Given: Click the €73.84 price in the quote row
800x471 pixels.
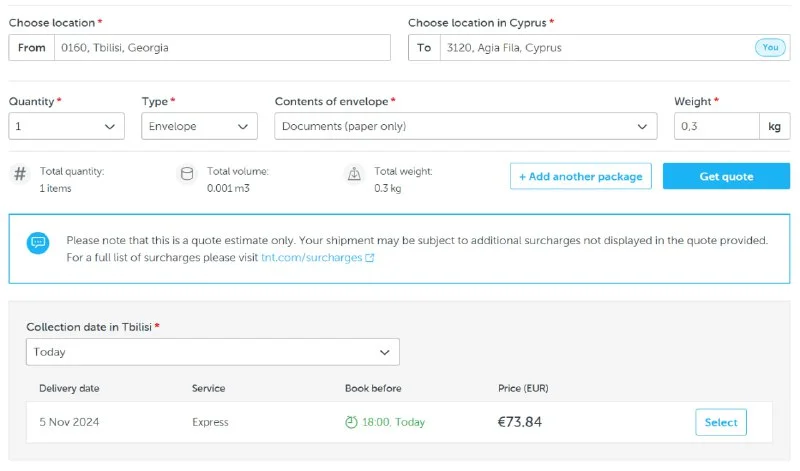Looking at the screenshot, I should point(520,422).
